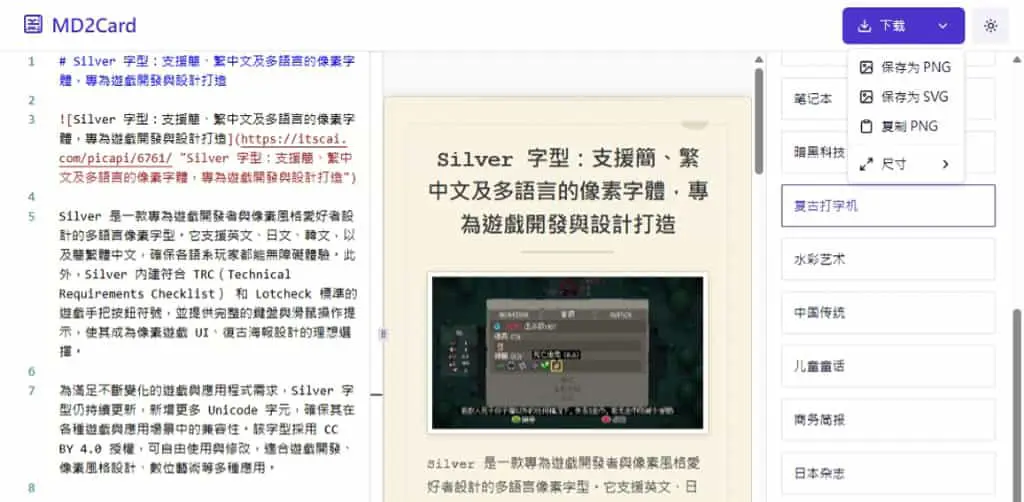This screenshot has width=1024, height=502.
Task: Select the 中国传统 theme
Action: 888,313
